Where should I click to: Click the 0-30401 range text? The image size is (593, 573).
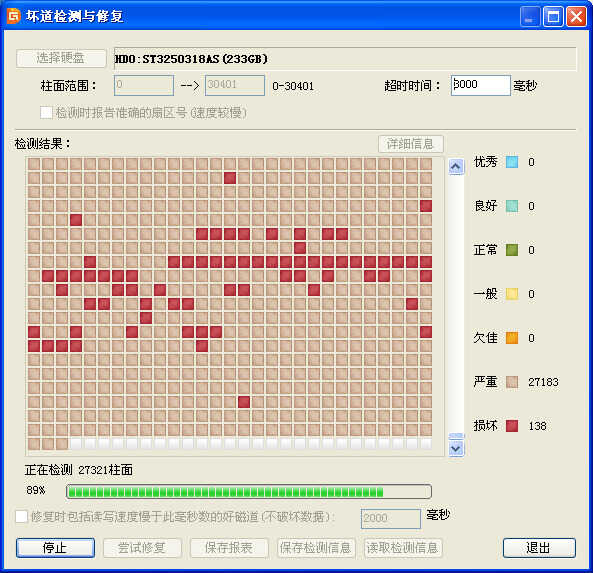click(x=293, y=86)
